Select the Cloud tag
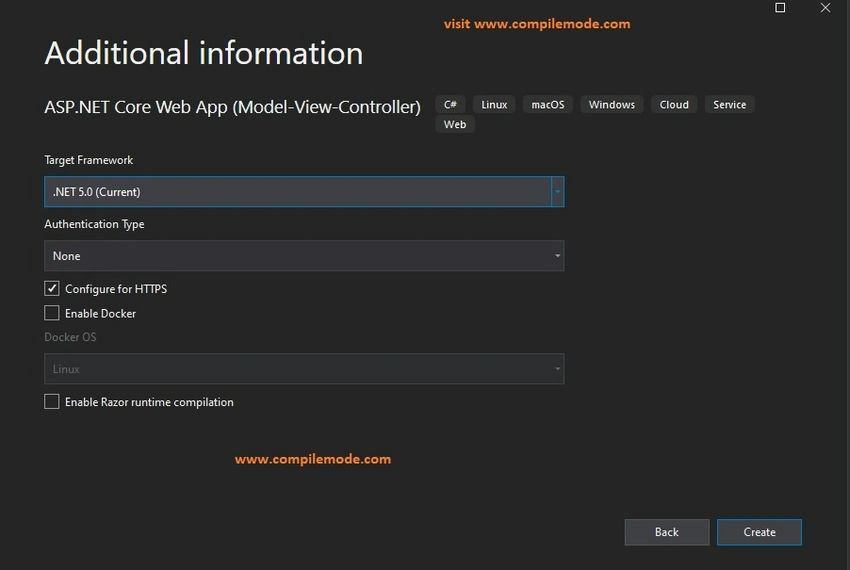This screenshot has width=850, height=570. click(674, 105)
